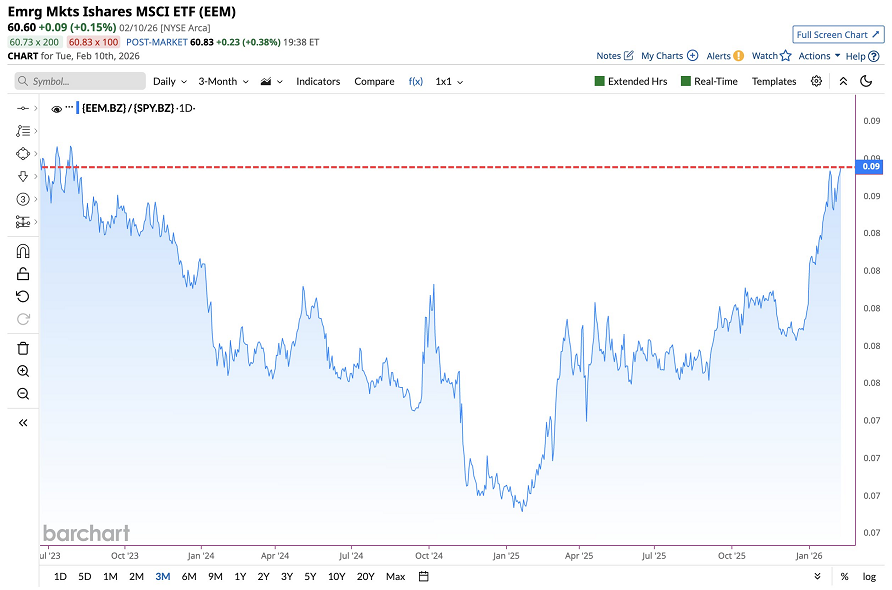Focus the Symbol search field
This screenshot has height=590, width=892.
[x=80, y=81]
